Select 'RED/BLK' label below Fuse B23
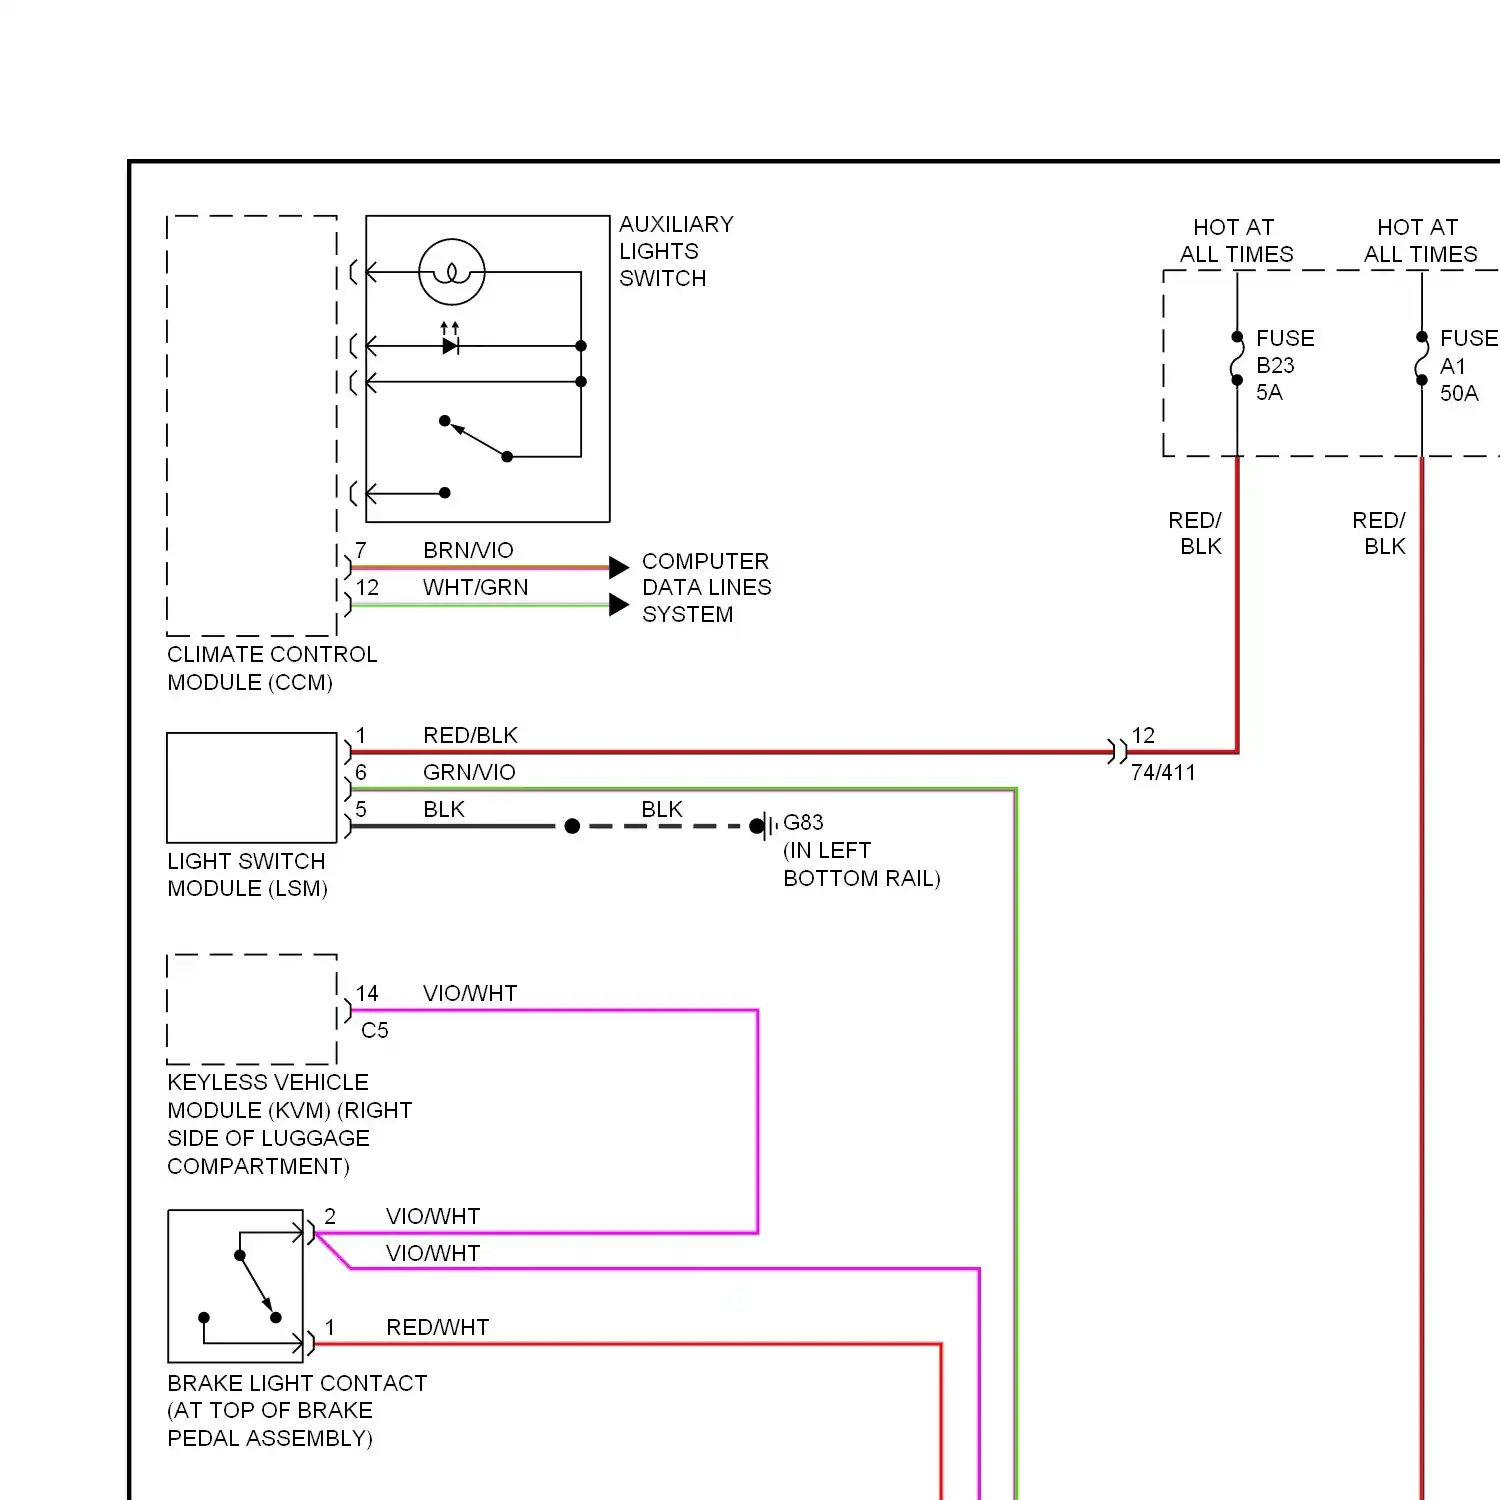Viewport: 1500px width, 1500px height. click(x=1195, y=533)
